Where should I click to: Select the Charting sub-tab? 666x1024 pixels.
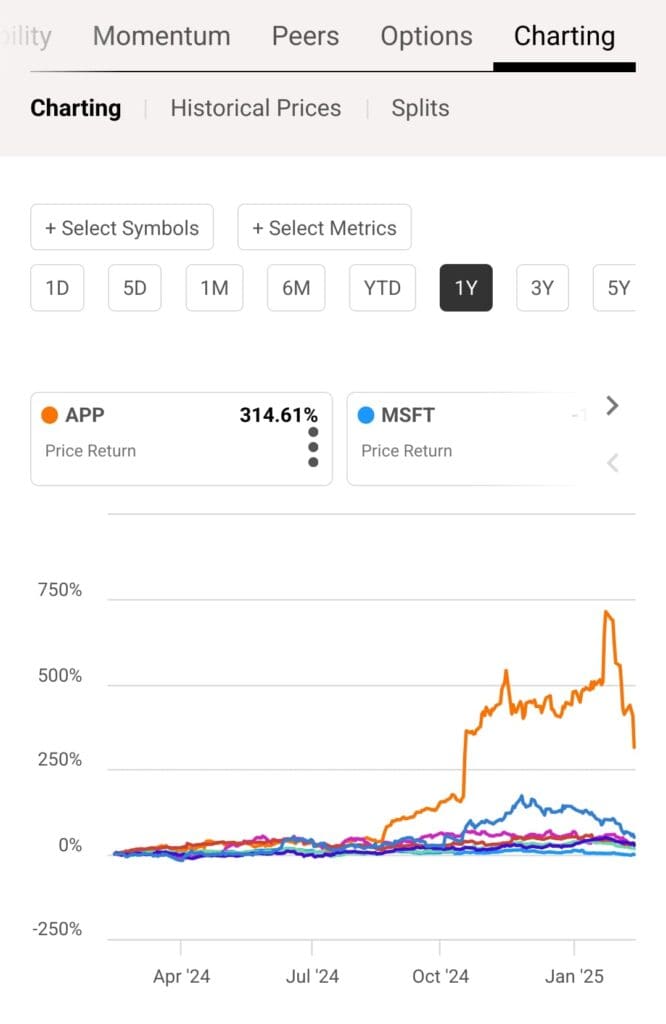pos(75,108)
